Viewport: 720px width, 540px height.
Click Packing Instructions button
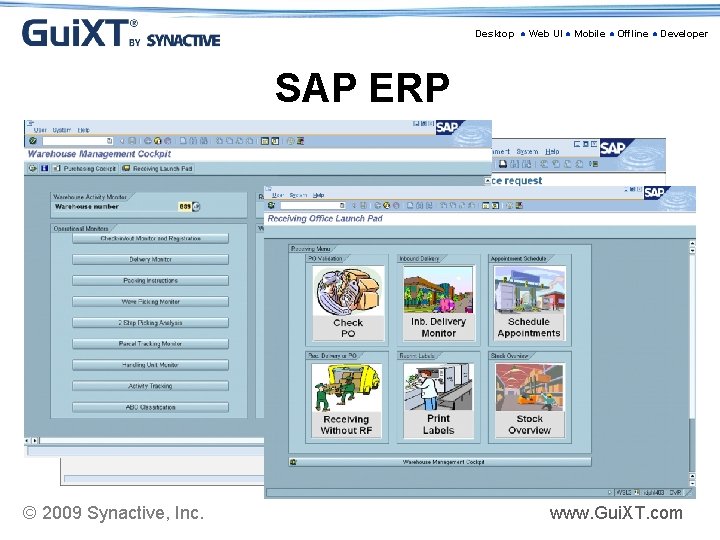click(151, 281)
